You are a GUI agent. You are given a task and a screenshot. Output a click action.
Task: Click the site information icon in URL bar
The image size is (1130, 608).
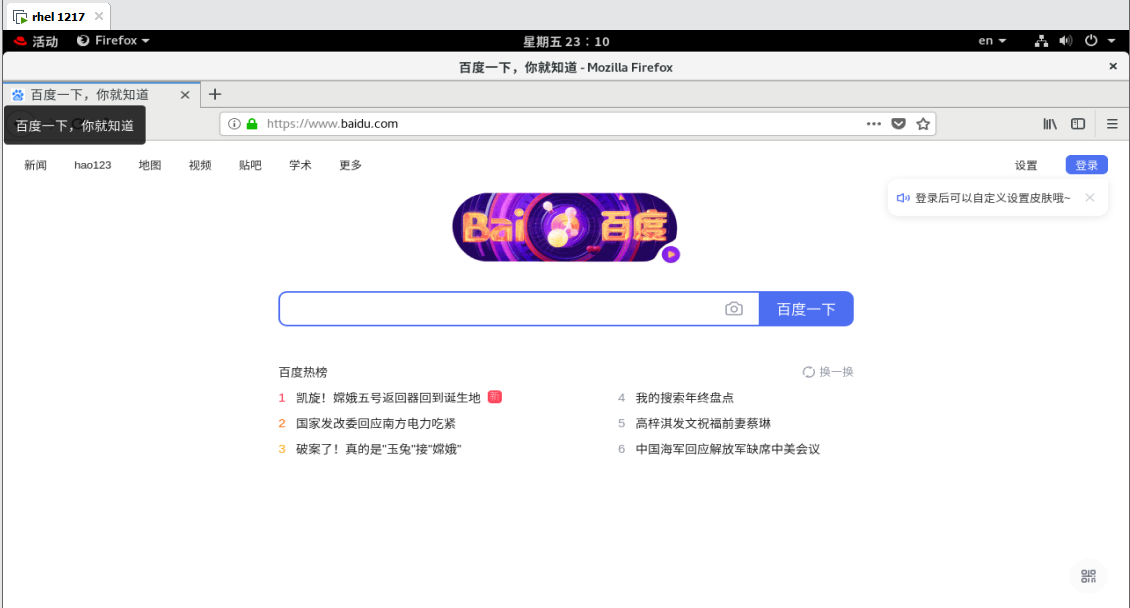(234, 124)
